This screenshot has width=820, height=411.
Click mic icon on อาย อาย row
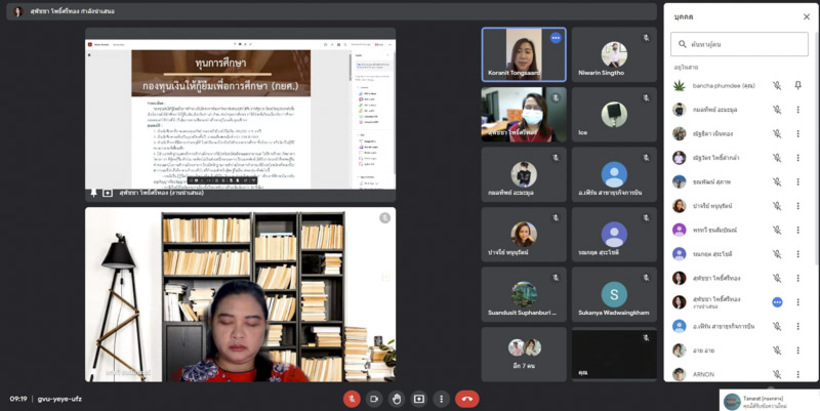coord(777,350)
